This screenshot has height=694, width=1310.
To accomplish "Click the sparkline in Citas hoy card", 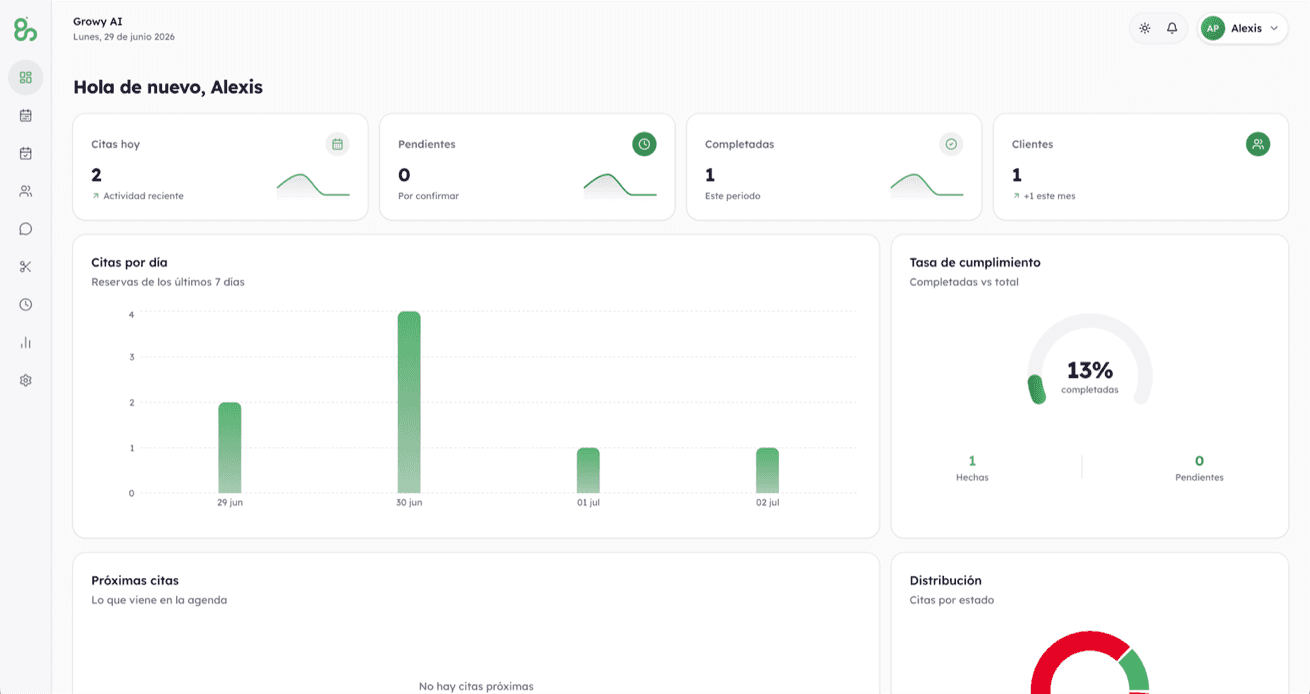I will [x=313, y=185].
